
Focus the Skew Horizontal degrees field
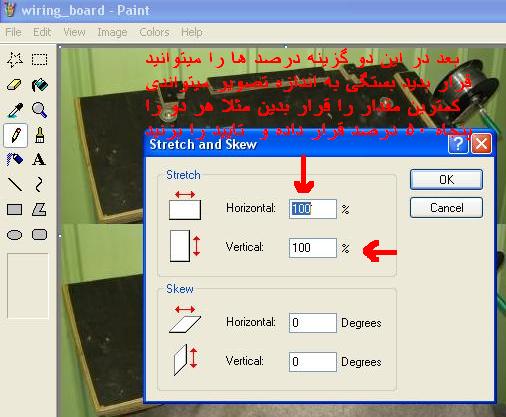point(313,323)
